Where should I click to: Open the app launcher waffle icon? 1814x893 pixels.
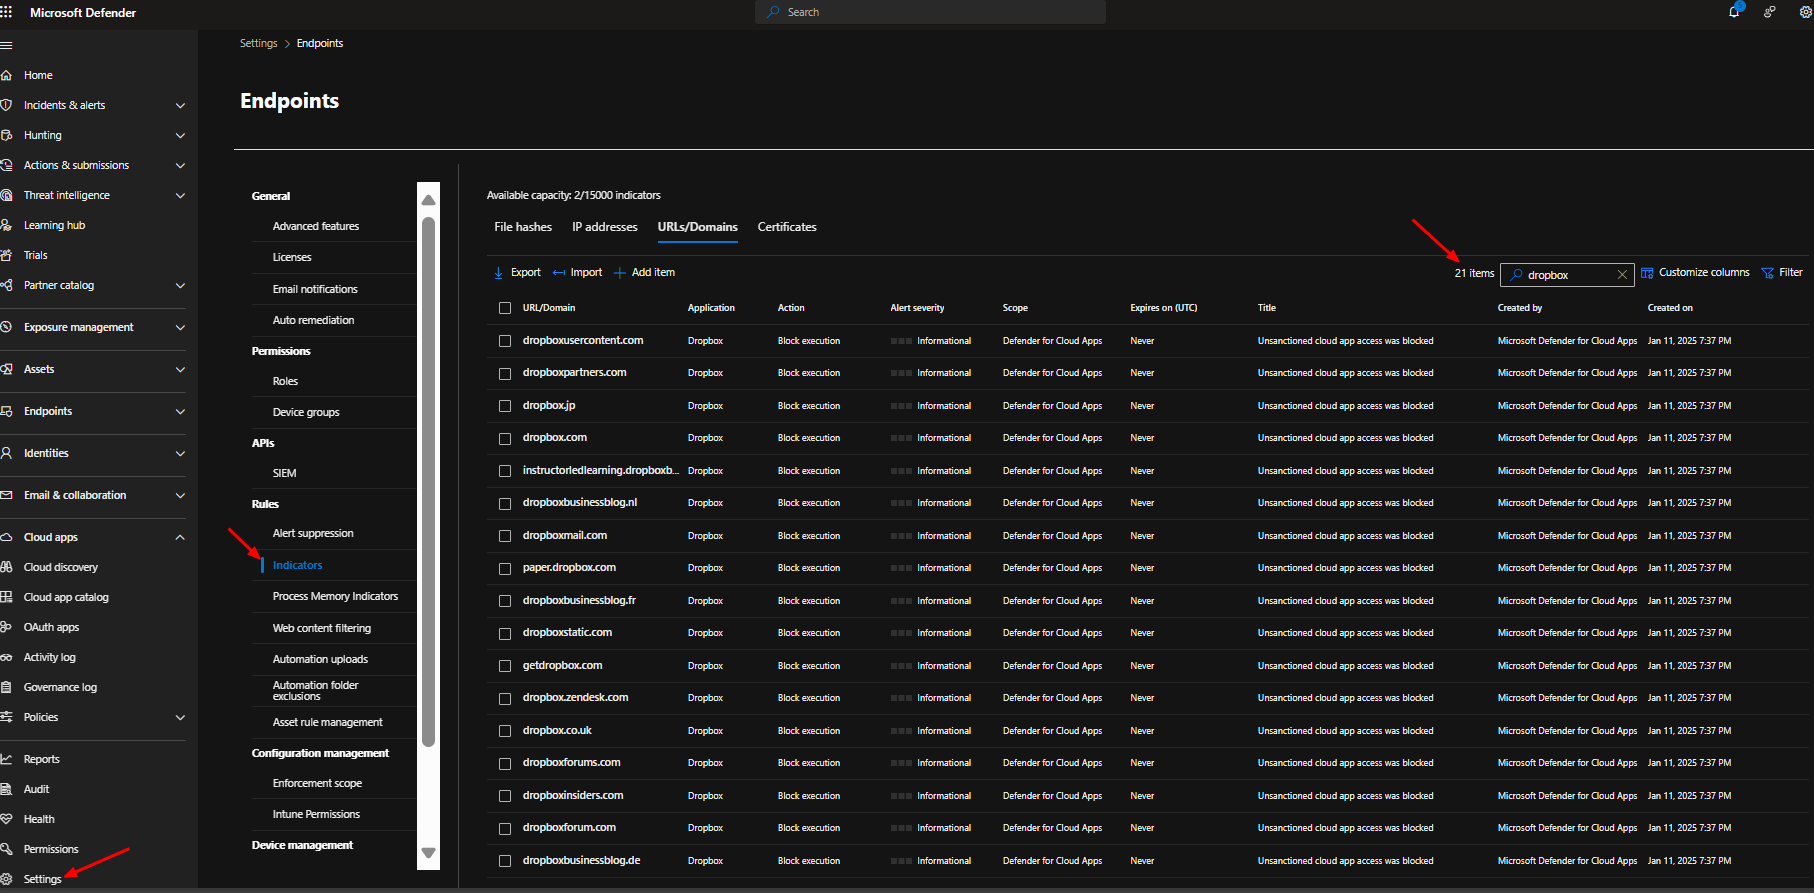coord(6,12)
